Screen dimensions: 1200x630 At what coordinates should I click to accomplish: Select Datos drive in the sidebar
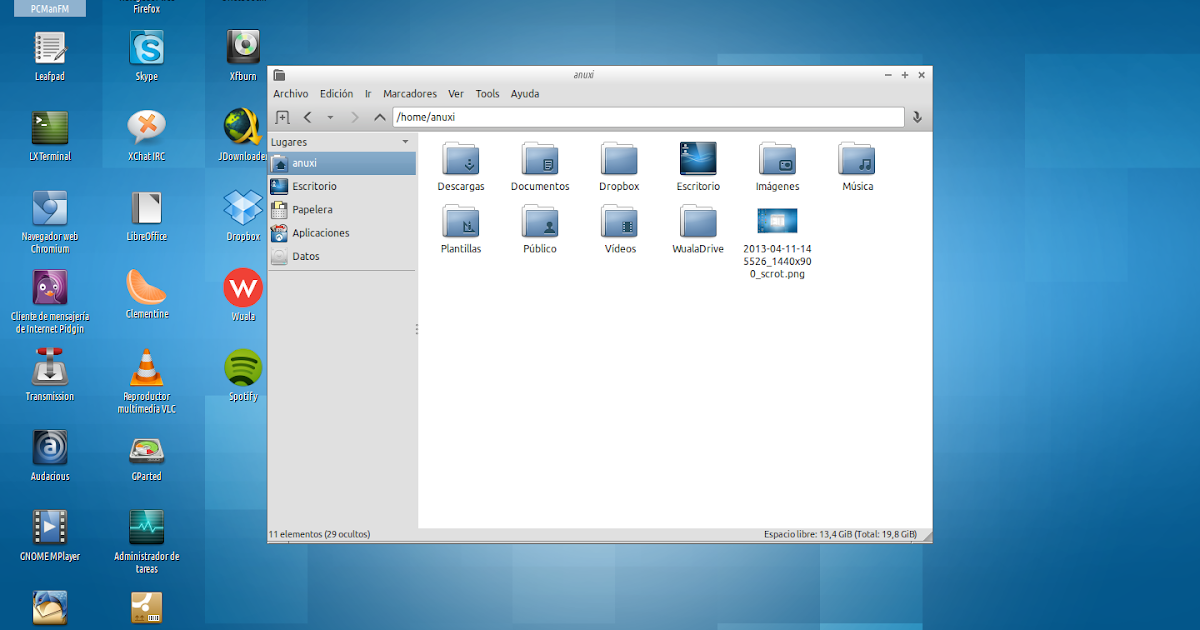click(305, 256)
